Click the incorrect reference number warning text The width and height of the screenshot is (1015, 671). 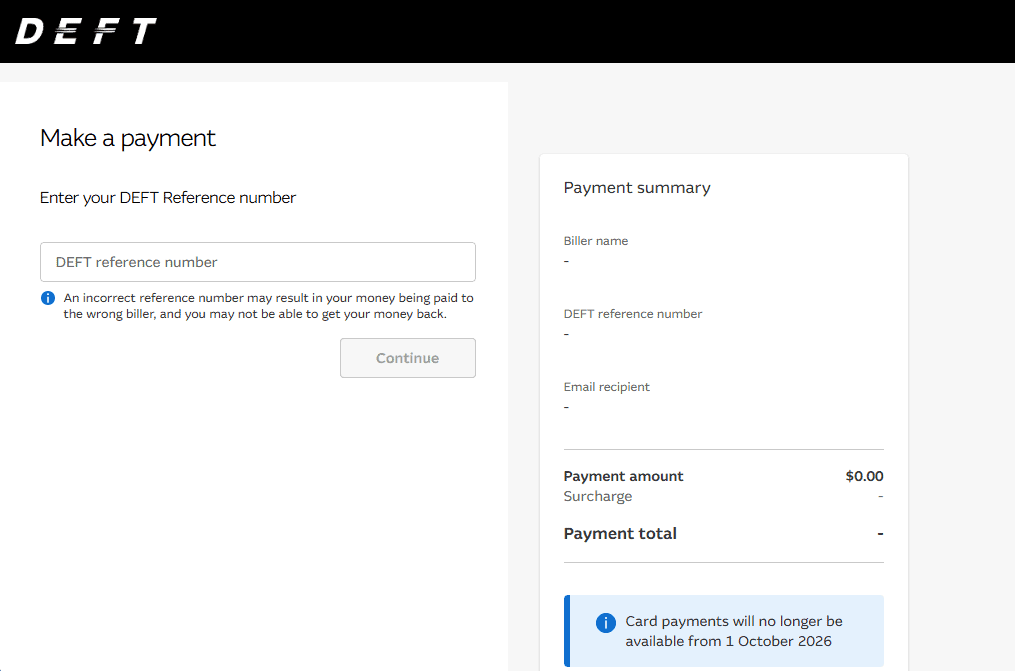tap(268, 305)
